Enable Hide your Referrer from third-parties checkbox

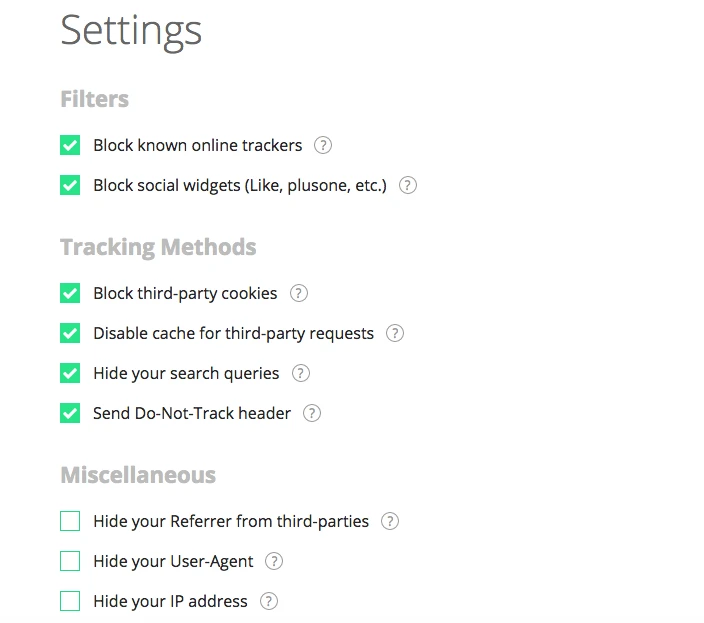pyautogui.click(x=70, y=521)
